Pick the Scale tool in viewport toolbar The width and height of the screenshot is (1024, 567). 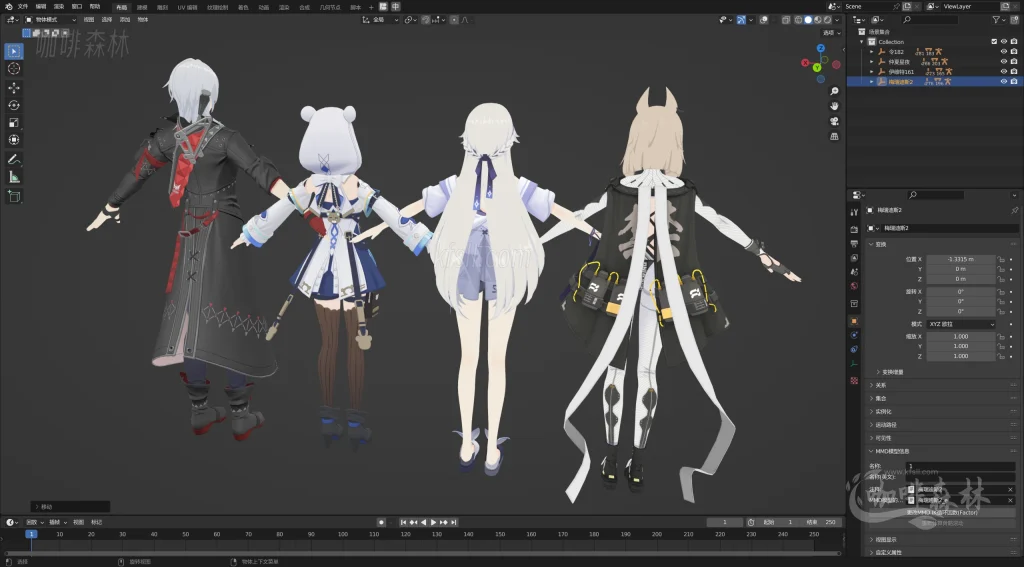[14, 123]
